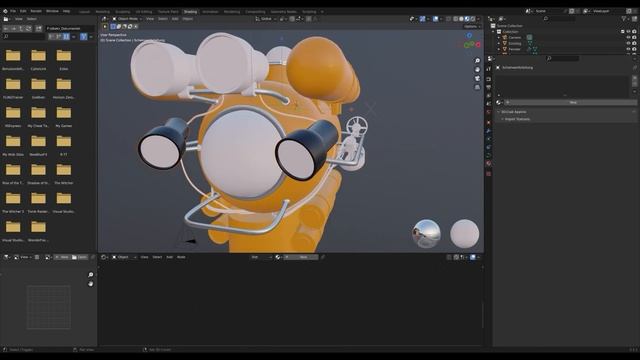The image size is (640, 360).
Task: Open the file browser View menu
Action: (x=19, y=19)
